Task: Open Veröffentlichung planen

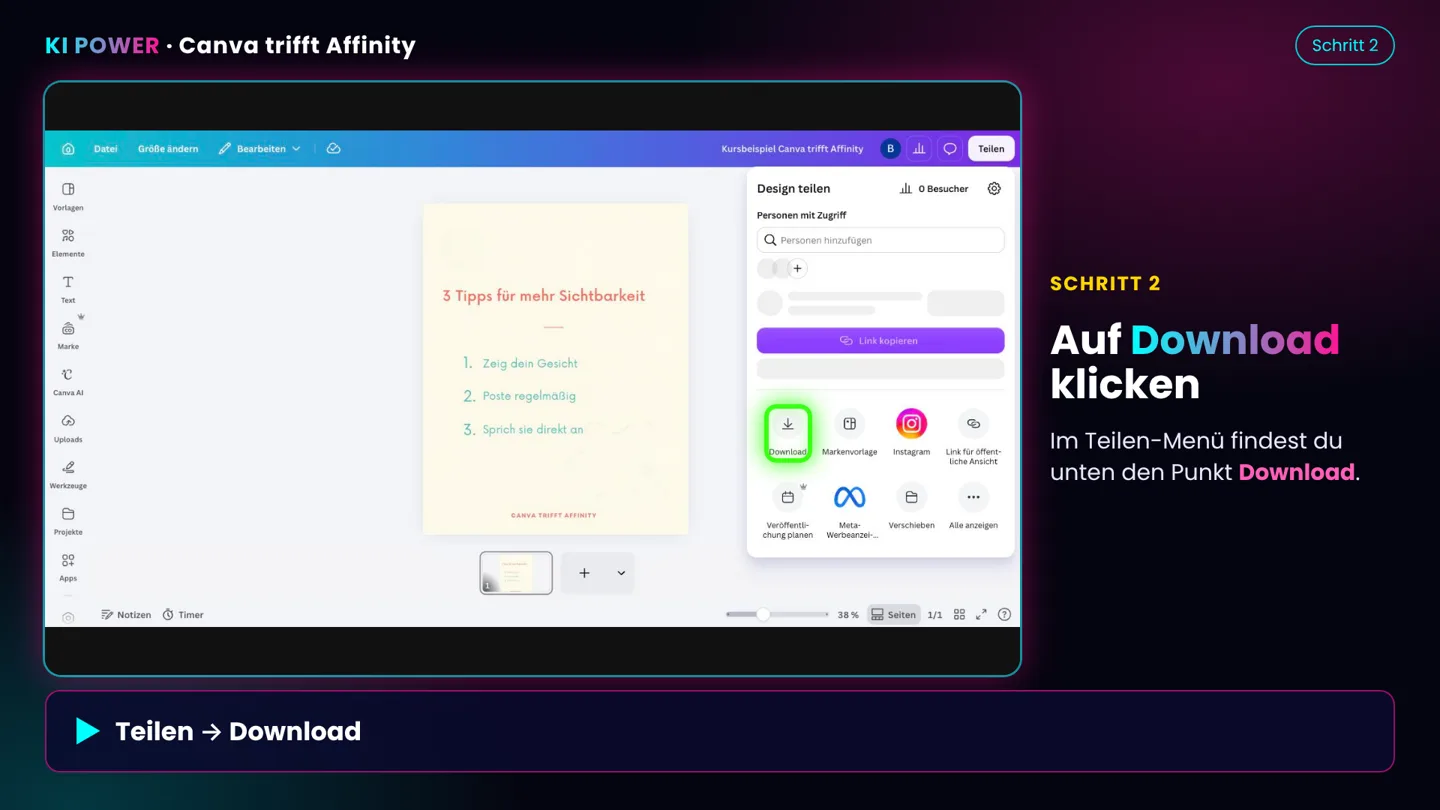Action: coord(788,512)
